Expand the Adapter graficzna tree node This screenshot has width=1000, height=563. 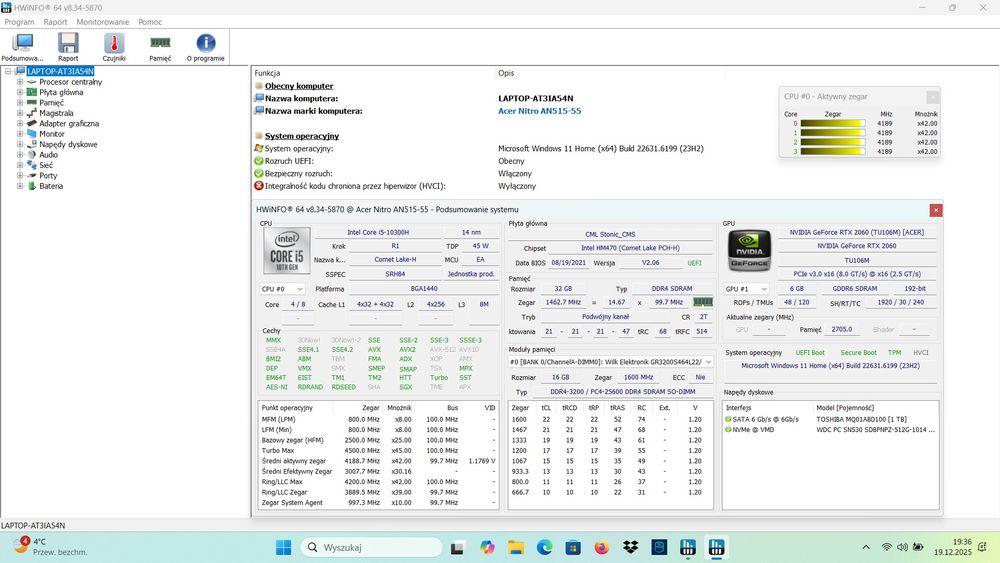click(20, 123)
